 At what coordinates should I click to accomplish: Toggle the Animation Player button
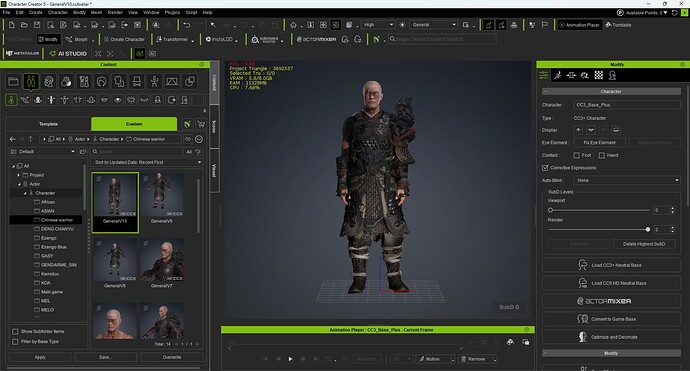pyautogui.click(x=579, y=25)
